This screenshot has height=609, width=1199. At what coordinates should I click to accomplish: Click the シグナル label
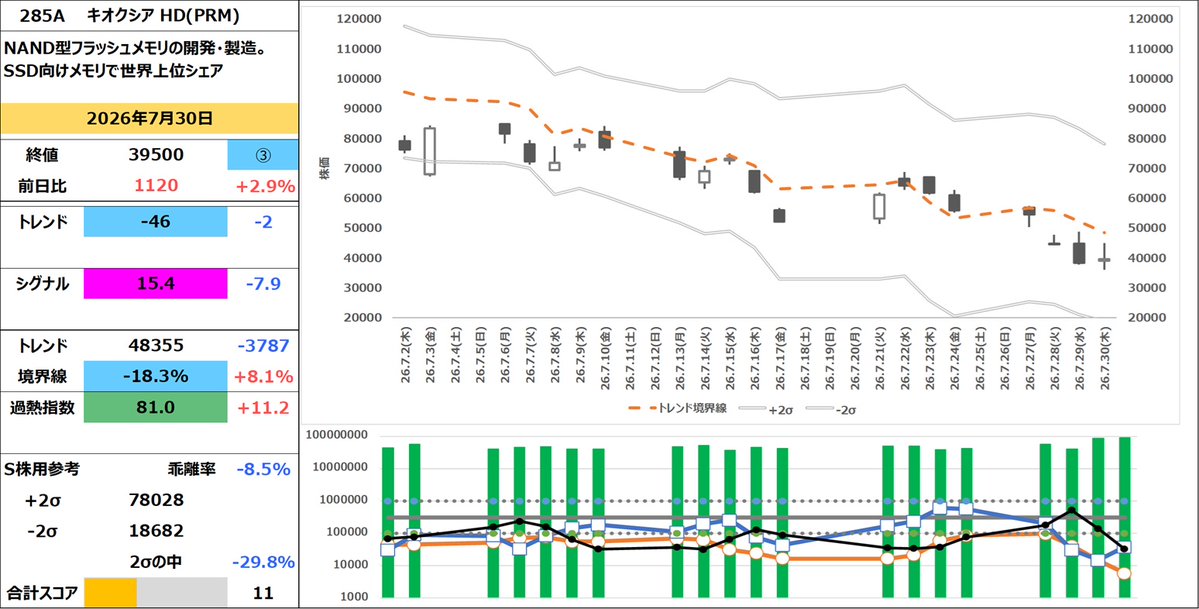tap(42, 284)
